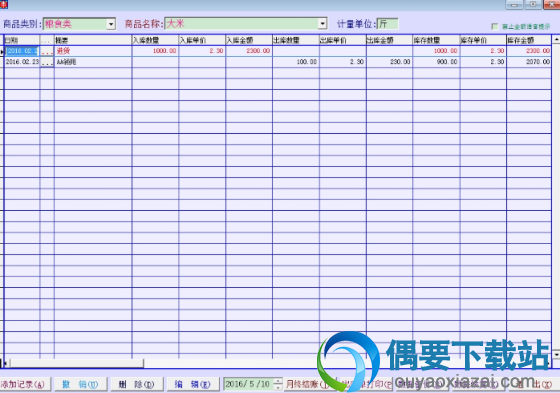Click the 入库数量 column header
This screenshot has height=393, width=560.
click(155, 40)
